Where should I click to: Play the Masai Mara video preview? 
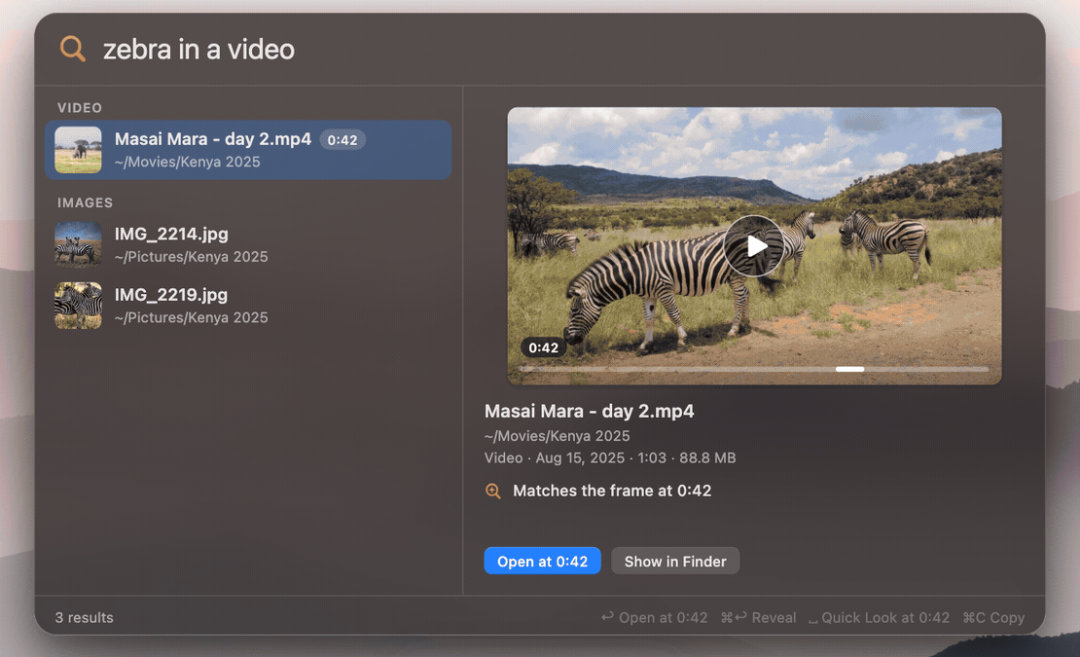(754, 246)
